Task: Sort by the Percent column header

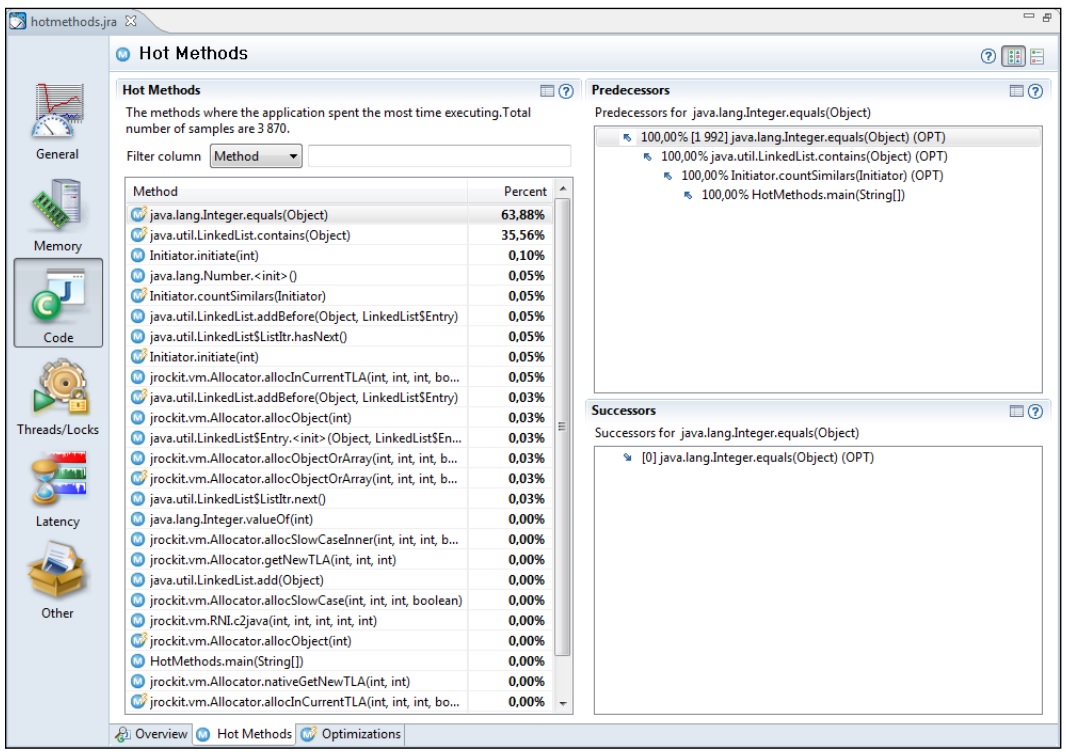Action: [511, 192]
